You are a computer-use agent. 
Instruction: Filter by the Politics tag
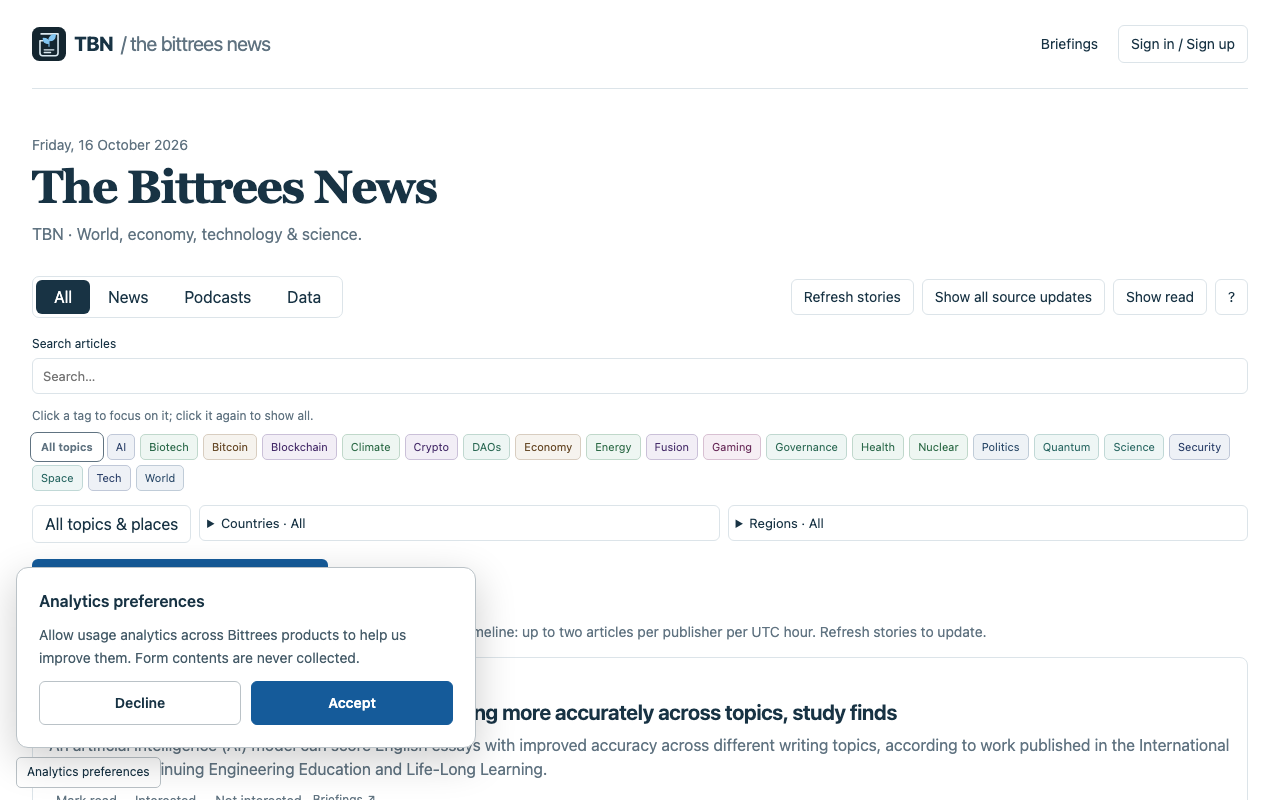click(1001, 447)
